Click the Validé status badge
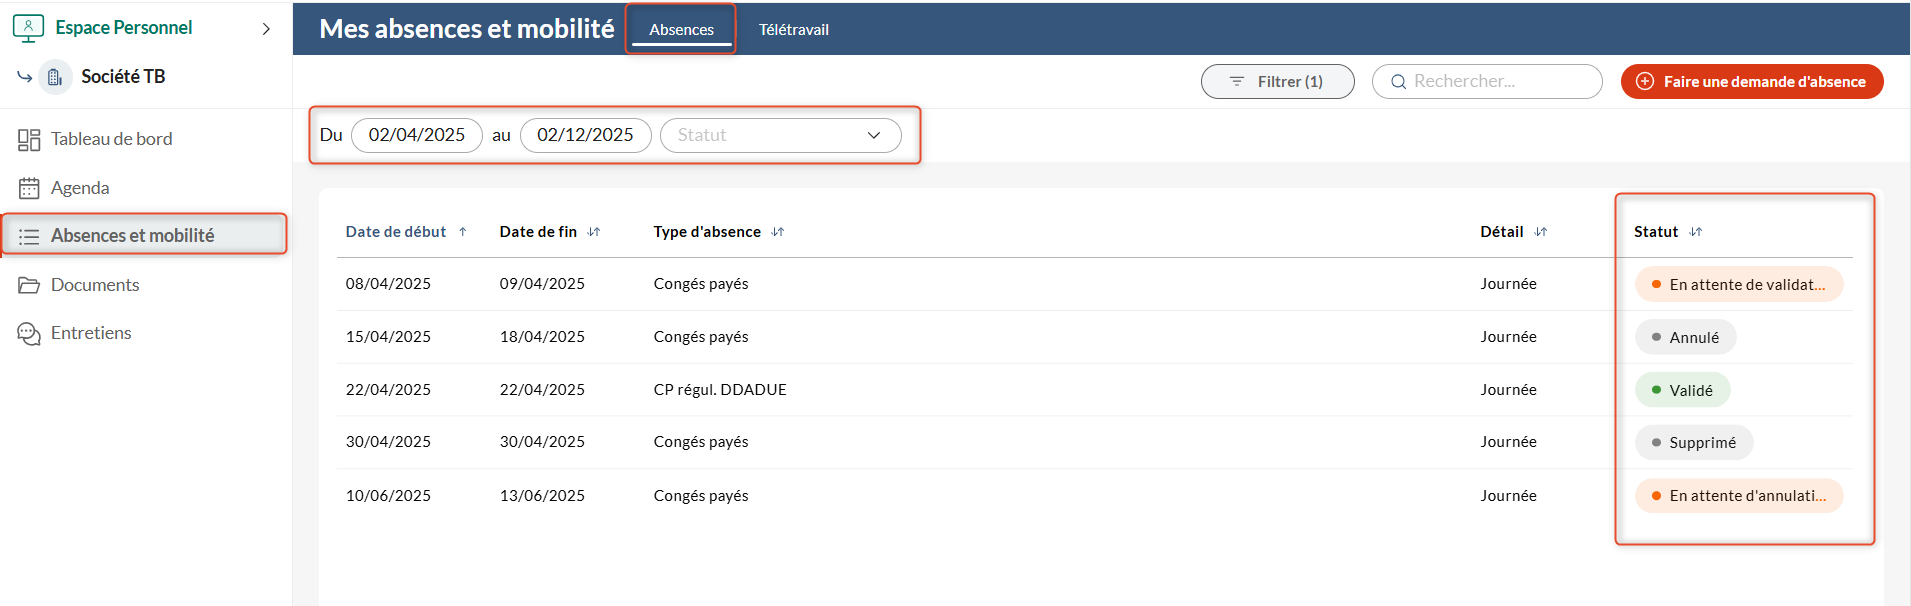 coord(1682,391)
